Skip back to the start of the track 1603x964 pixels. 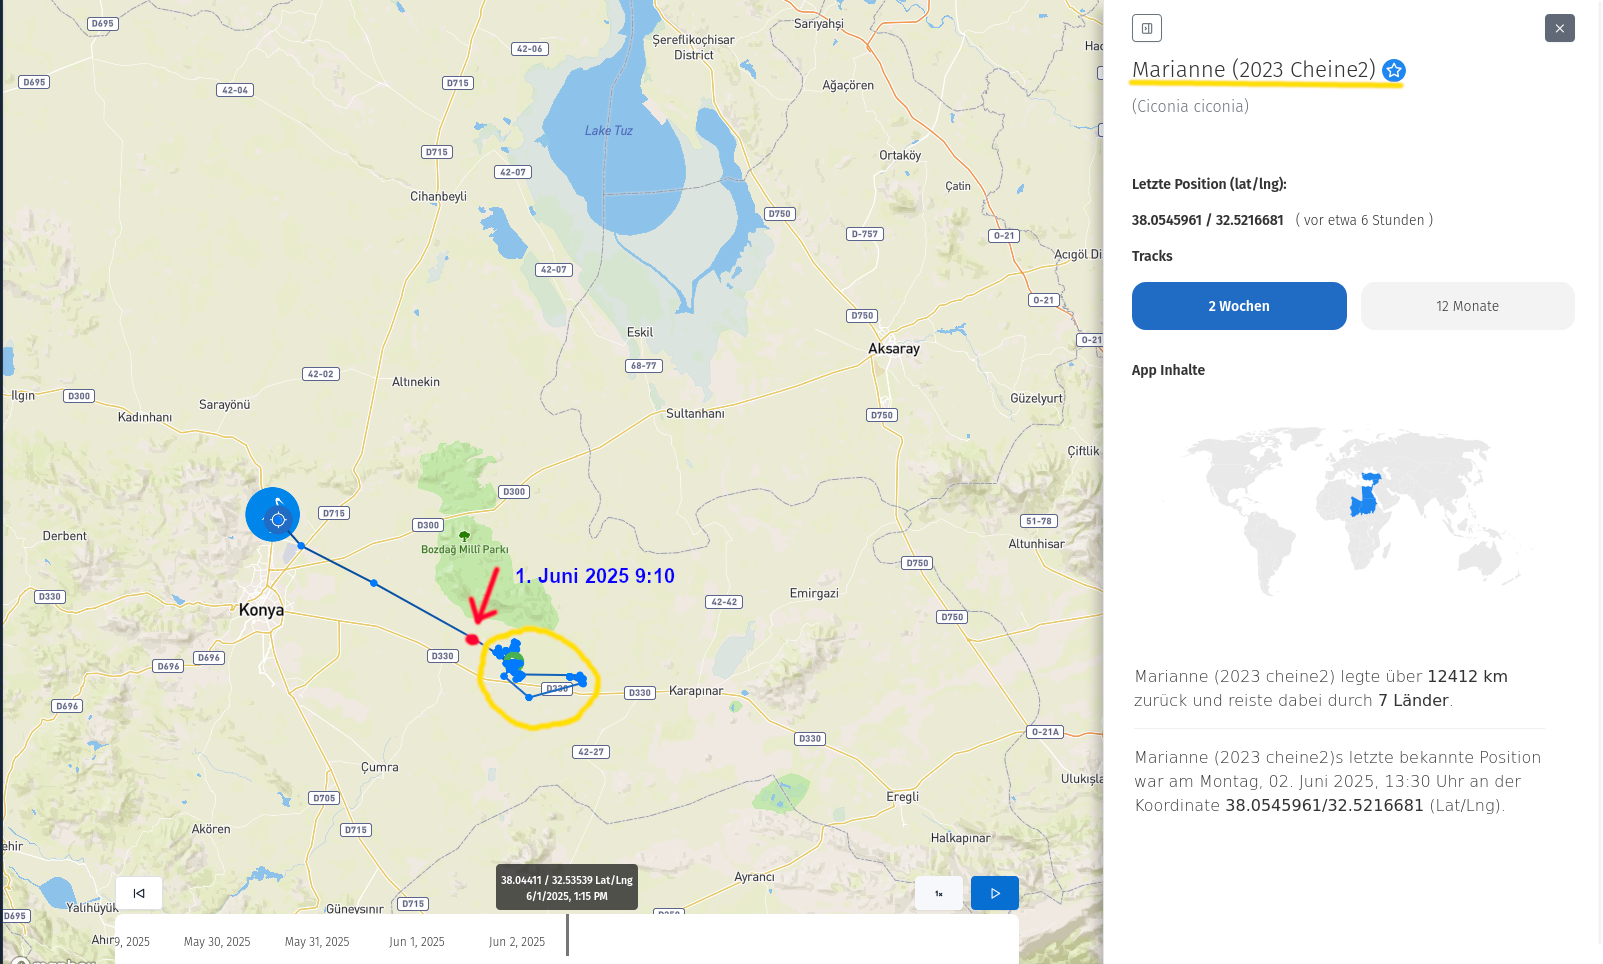139,893
